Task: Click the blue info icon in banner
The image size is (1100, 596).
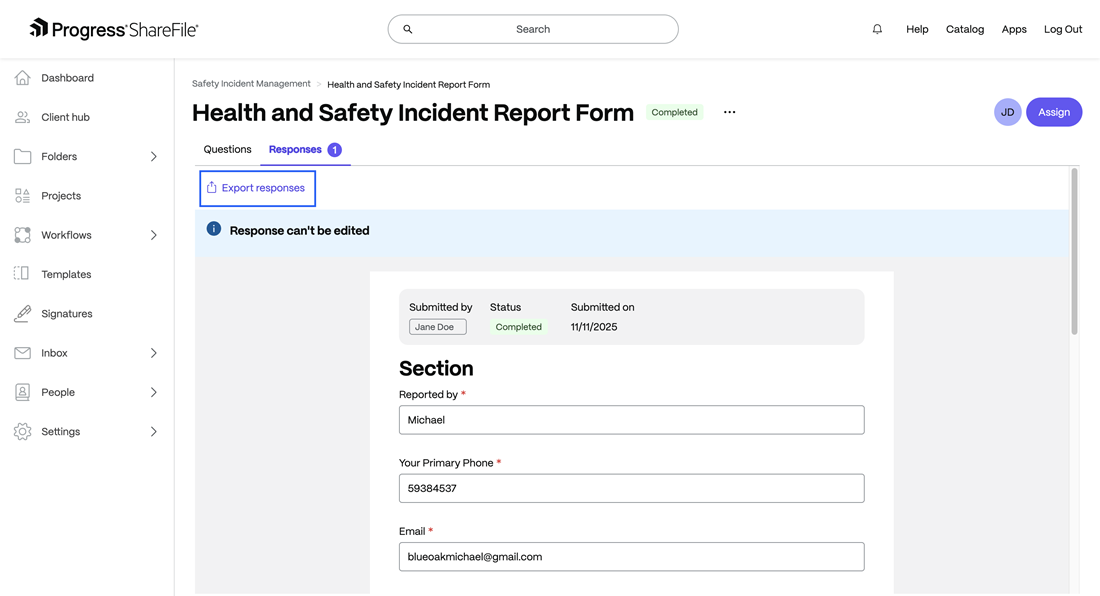Action: click(x=214, y=229)
